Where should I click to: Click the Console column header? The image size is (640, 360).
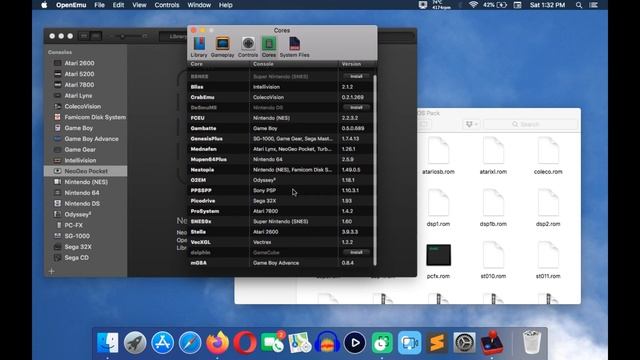point(294,64)
